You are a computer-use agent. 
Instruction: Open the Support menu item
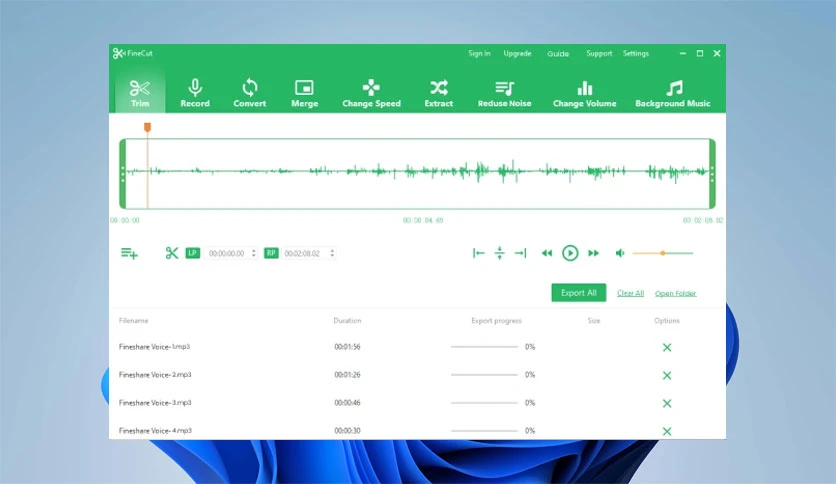[x=599, y=53]
